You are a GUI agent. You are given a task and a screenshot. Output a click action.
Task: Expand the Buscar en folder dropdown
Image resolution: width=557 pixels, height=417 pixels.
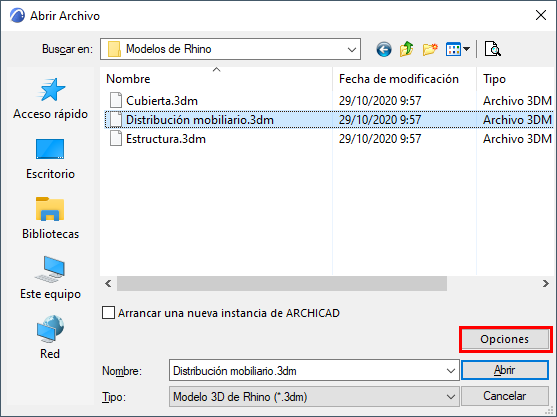click(x=352, y=49)
